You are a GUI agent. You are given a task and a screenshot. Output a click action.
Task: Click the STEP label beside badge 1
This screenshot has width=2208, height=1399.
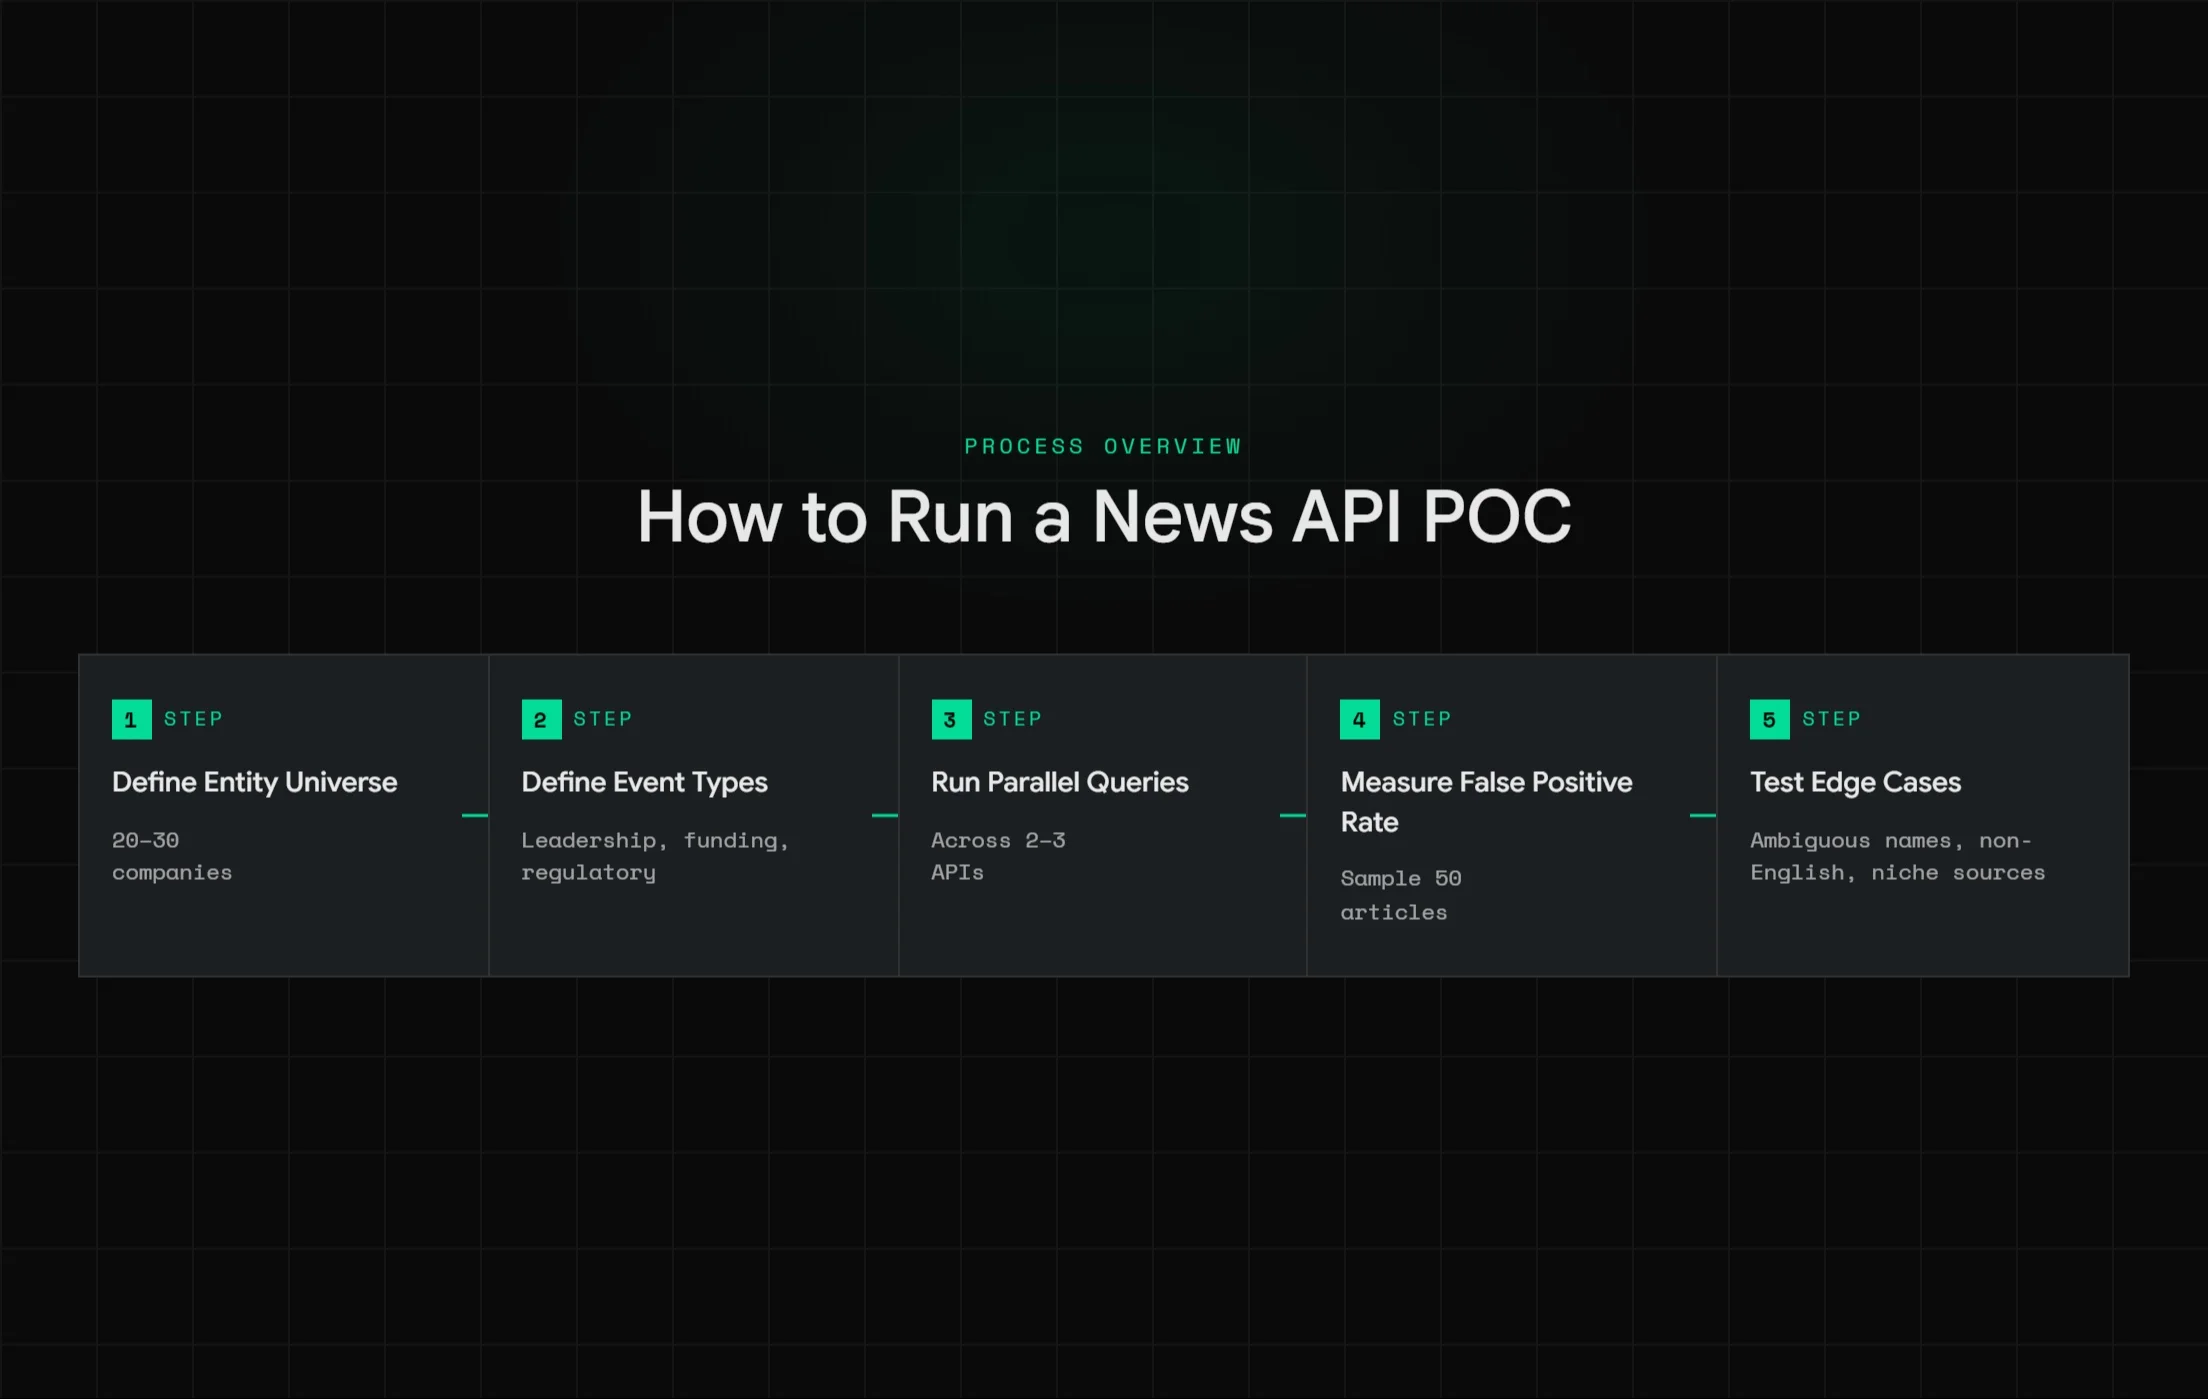point(193,719)
